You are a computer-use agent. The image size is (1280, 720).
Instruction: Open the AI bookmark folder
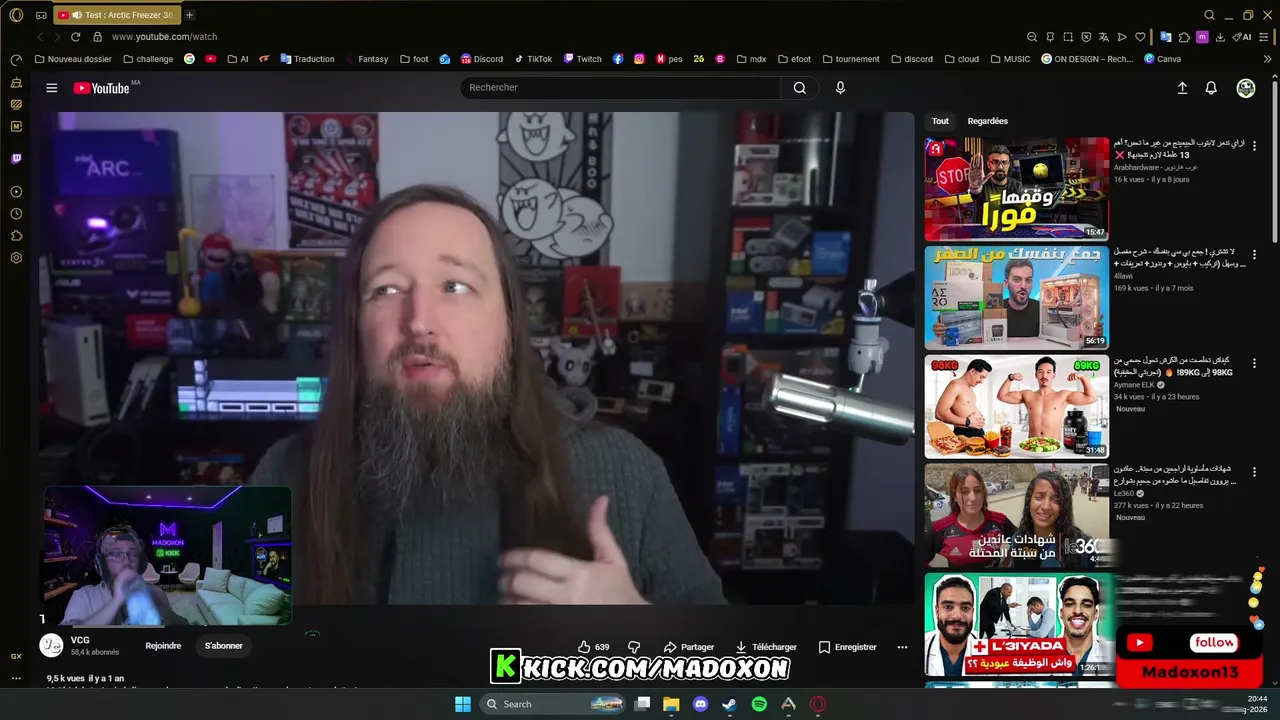coord(237,59)
